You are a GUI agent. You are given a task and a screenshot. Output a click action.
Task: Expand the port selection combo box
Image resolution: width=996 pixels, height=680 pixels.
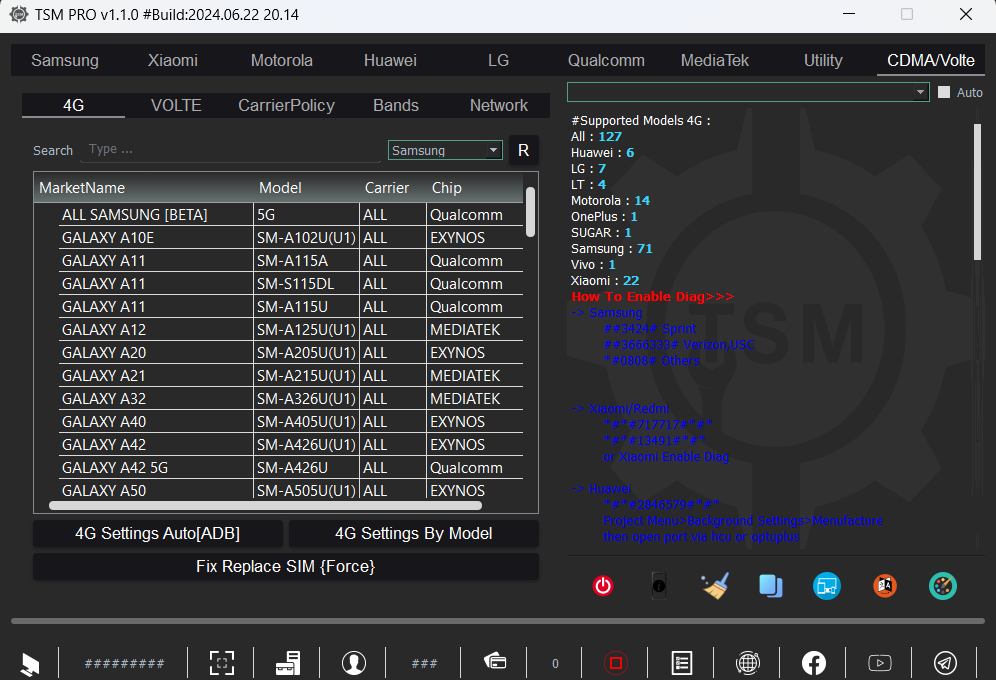(748, 93)
